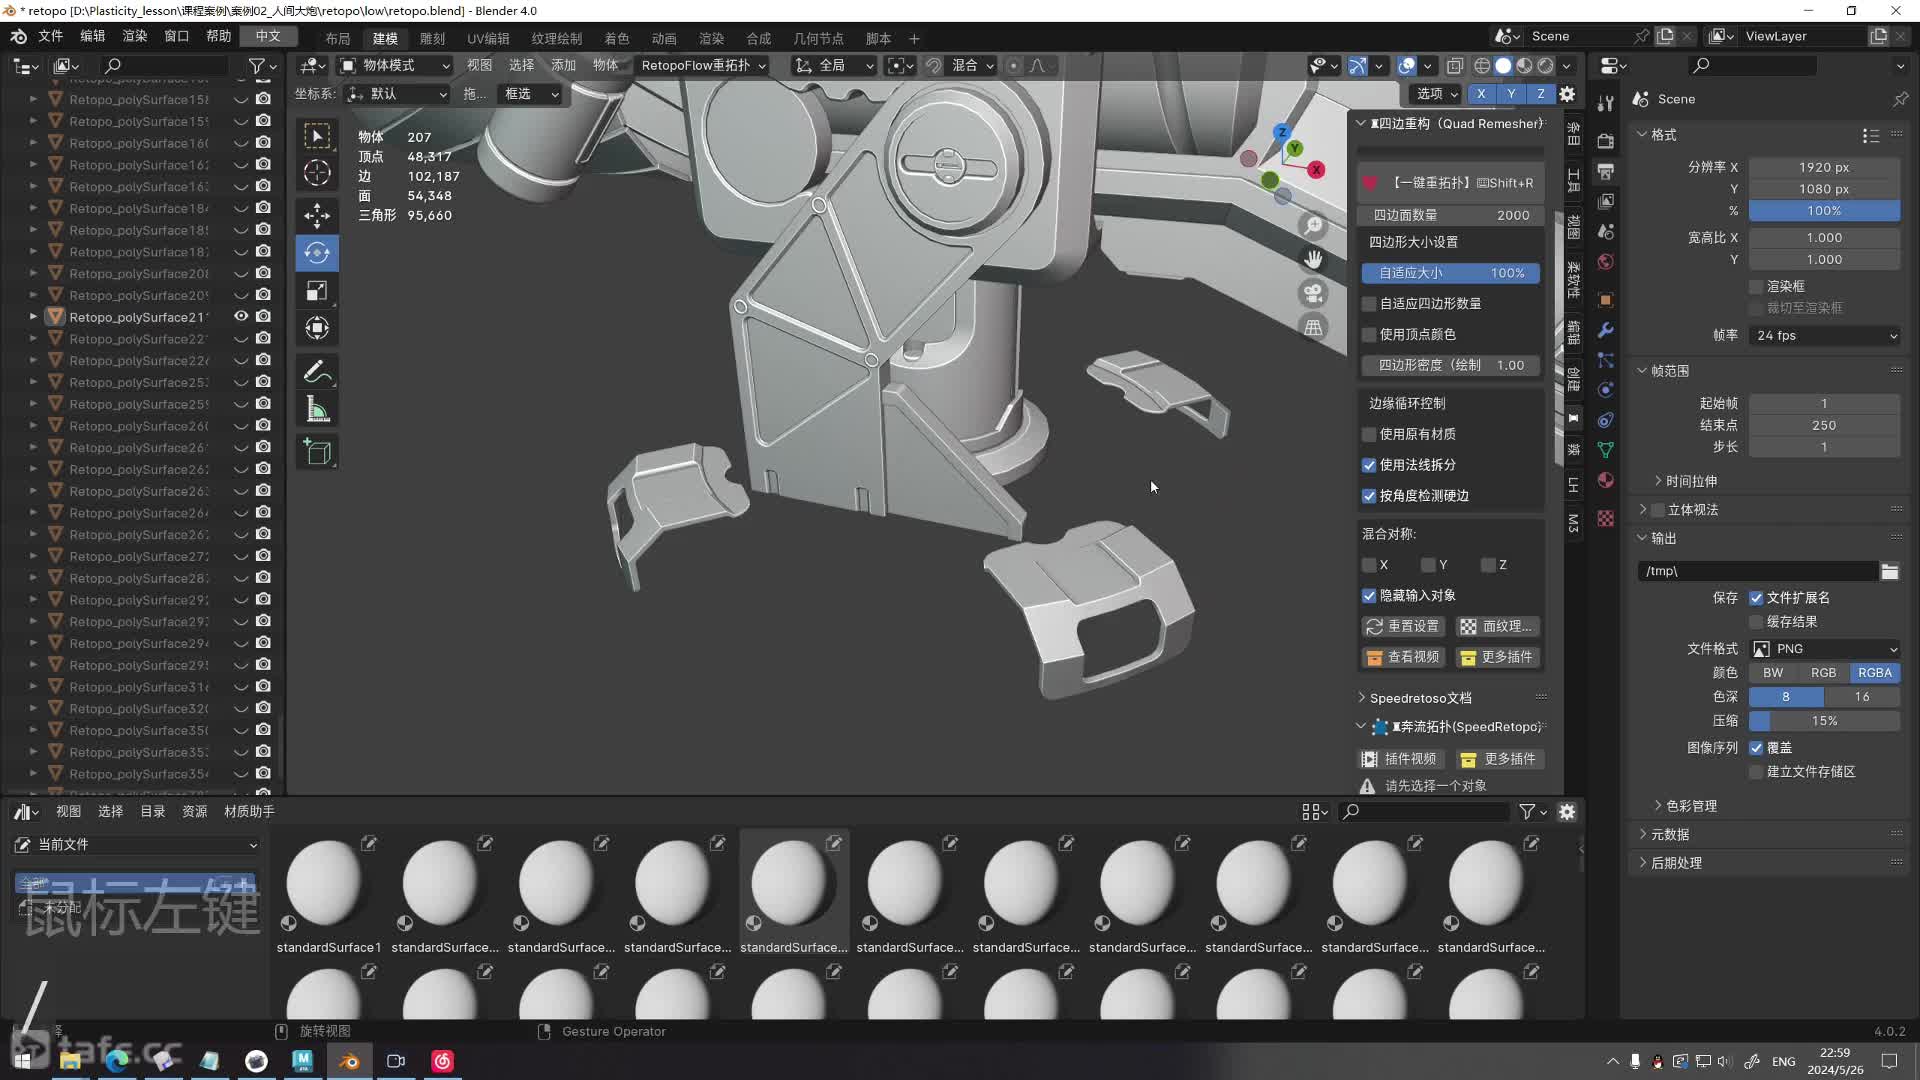Activate the Scale tool
This screenshot has height=1080, width=1920.
click(317, 291)
